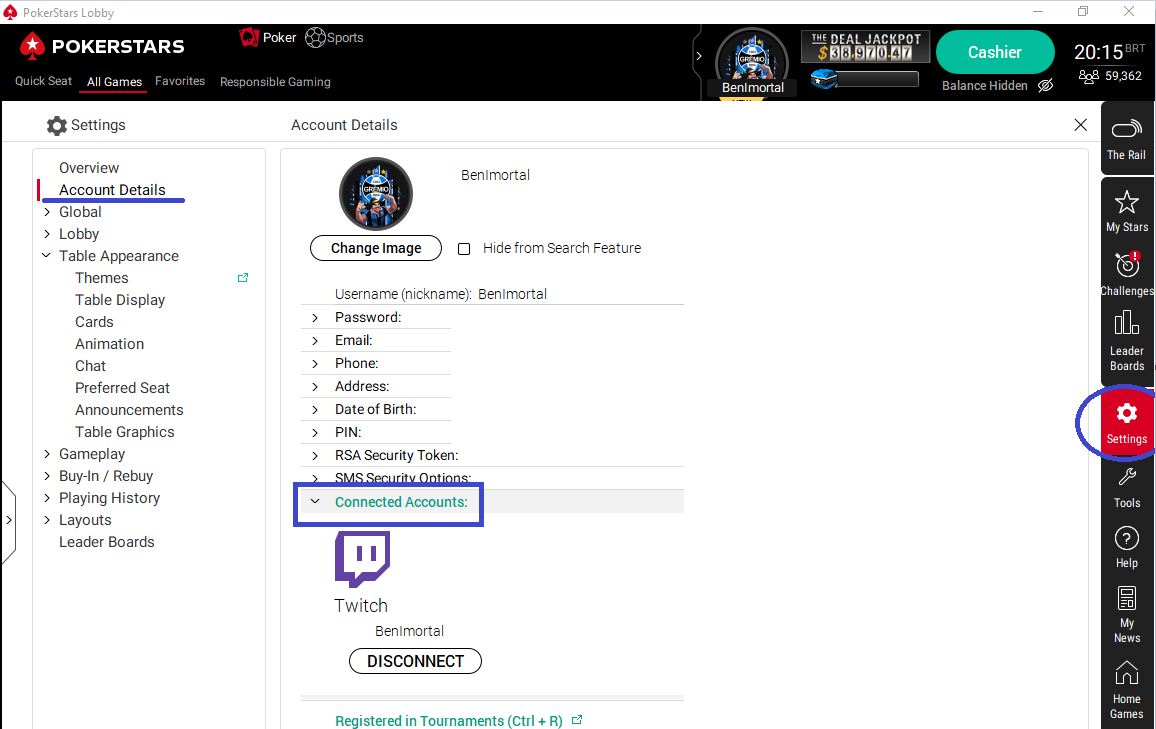
Task: Switch to Quick Seat tab
Action: coord(43,81)
